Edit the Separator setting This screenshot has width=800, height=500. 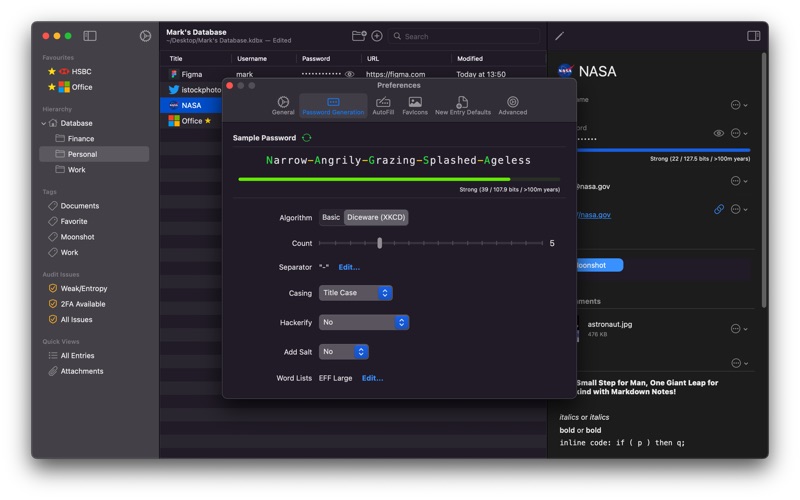coord(349,267)
